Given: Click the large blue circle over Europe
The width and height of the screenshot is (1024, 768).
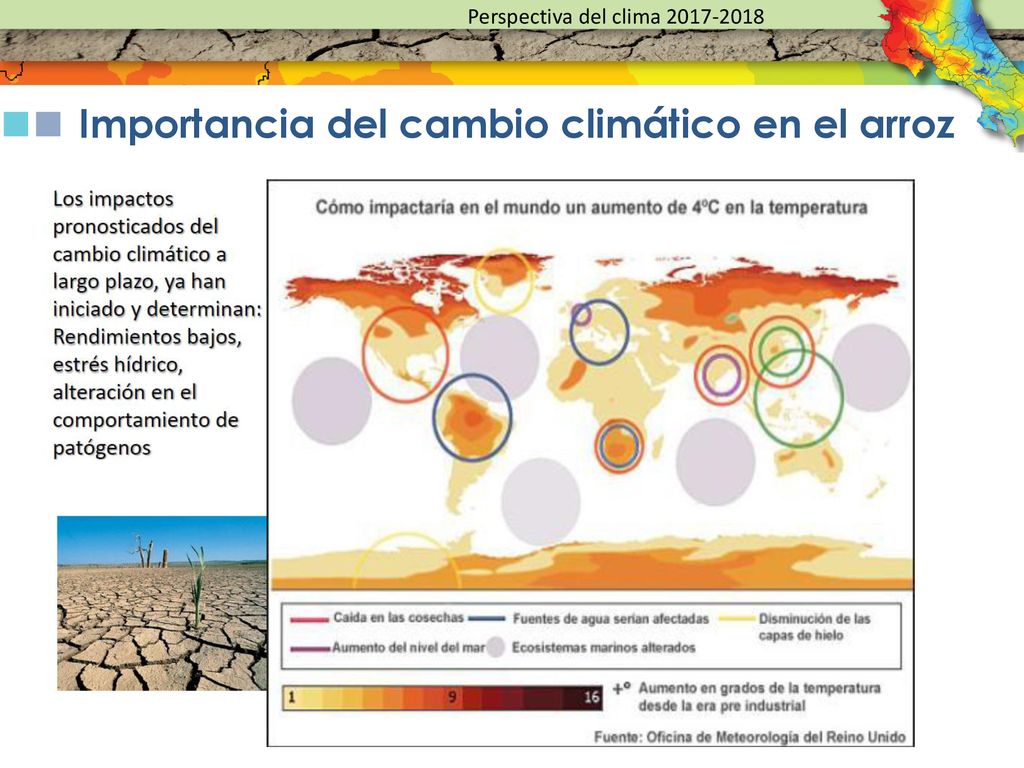Looking at the screenshot, I should point(599,331).
